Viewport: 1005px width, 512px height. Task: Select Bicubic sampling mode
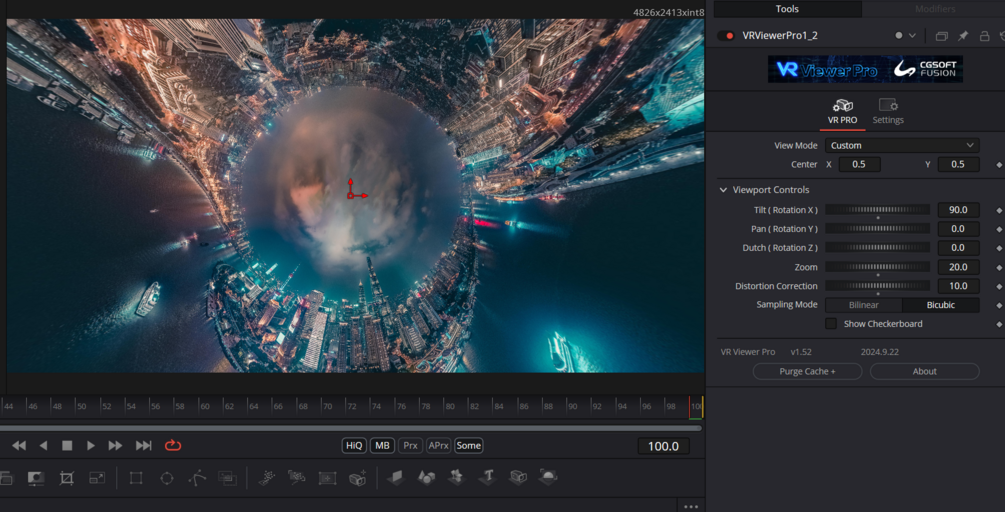coord(940,305)
